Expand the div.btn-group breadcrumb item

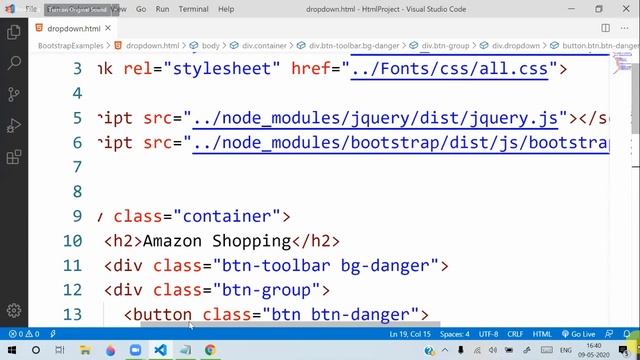(445, 46)
